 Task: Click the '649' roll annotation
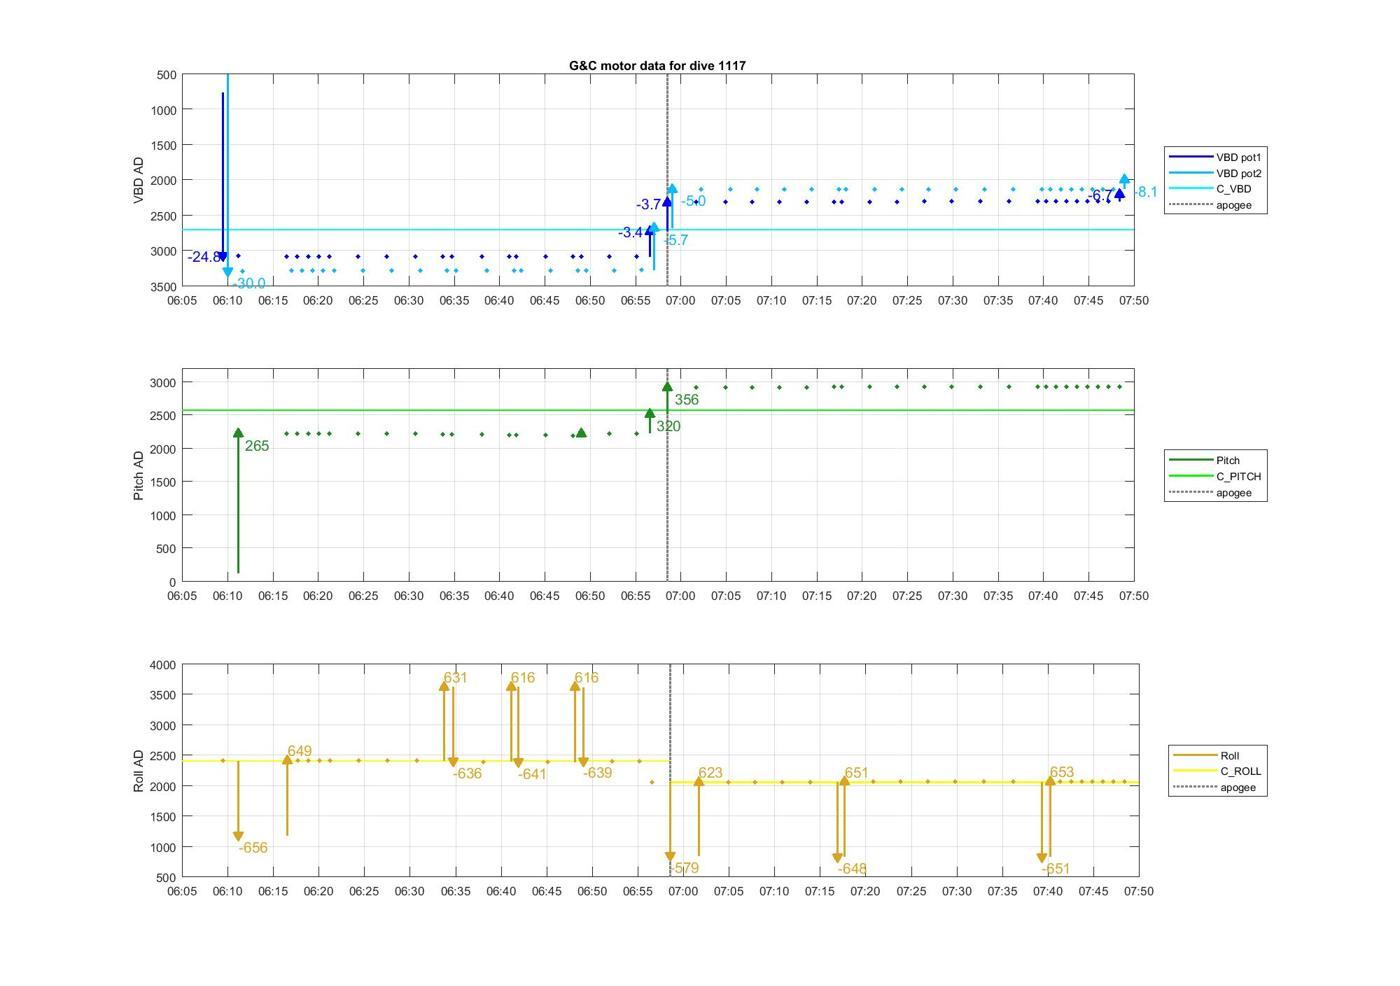click(x=299, y=751)
